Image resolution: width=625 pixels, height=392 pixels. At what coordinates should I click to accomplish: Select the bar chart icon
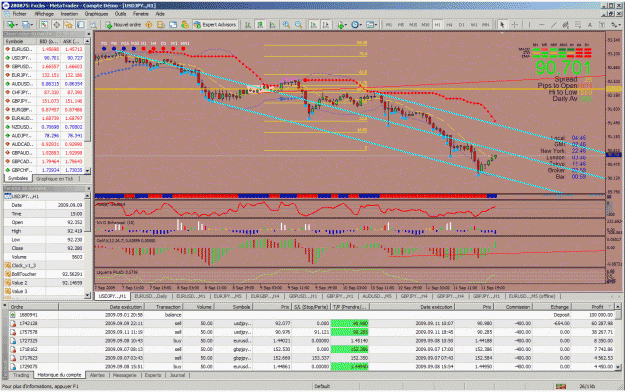[248, 25]
